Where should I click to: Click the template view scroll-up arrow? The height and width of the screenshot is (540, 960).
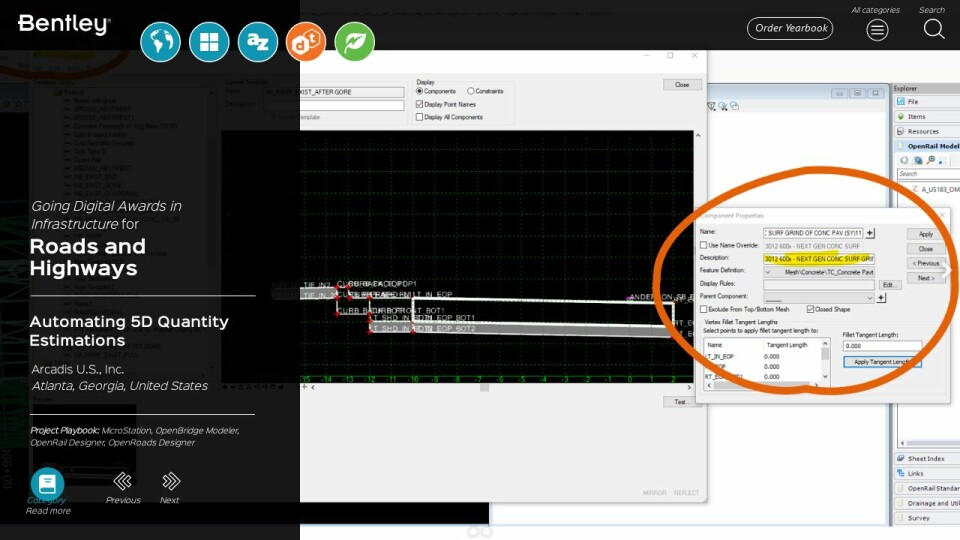pos(697,135)
